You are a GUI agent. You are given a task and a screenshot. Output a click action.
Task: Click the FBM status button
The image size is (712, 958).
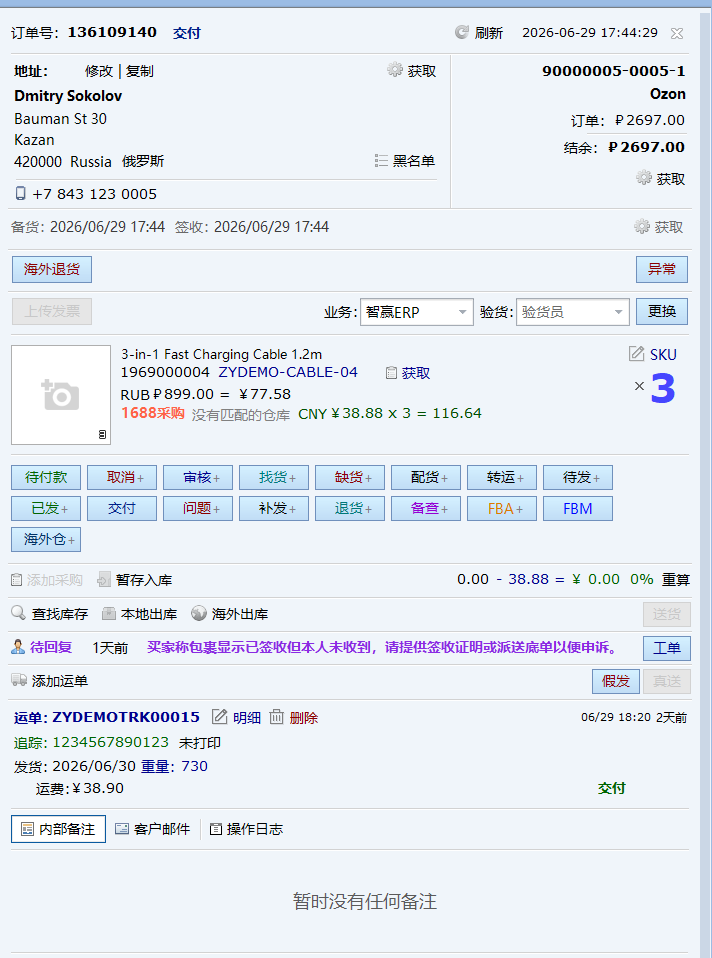tap(578, 508)
